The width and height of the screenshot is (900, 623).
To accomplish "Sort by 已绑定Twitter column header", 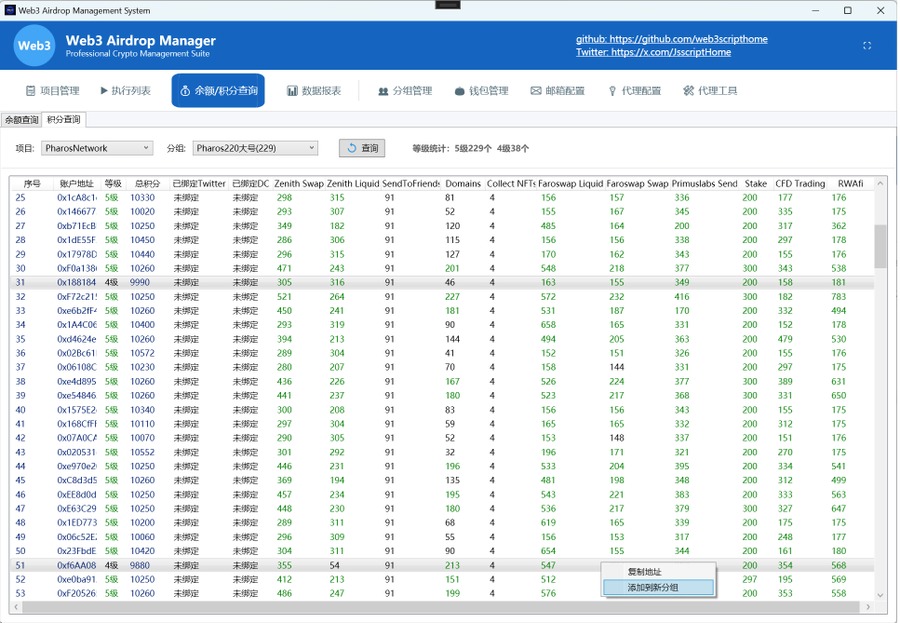I will pos(199,184).
